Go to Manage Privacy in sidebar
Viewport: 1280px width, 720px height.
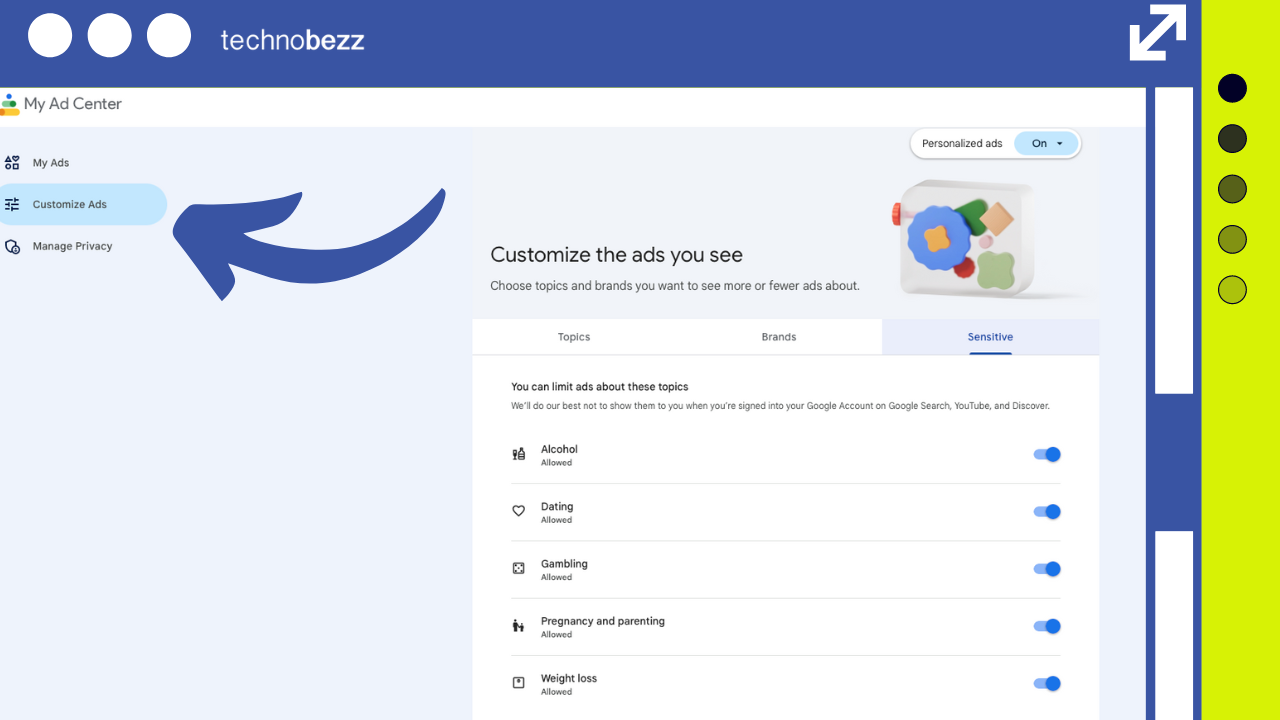(x=72, y=246)
